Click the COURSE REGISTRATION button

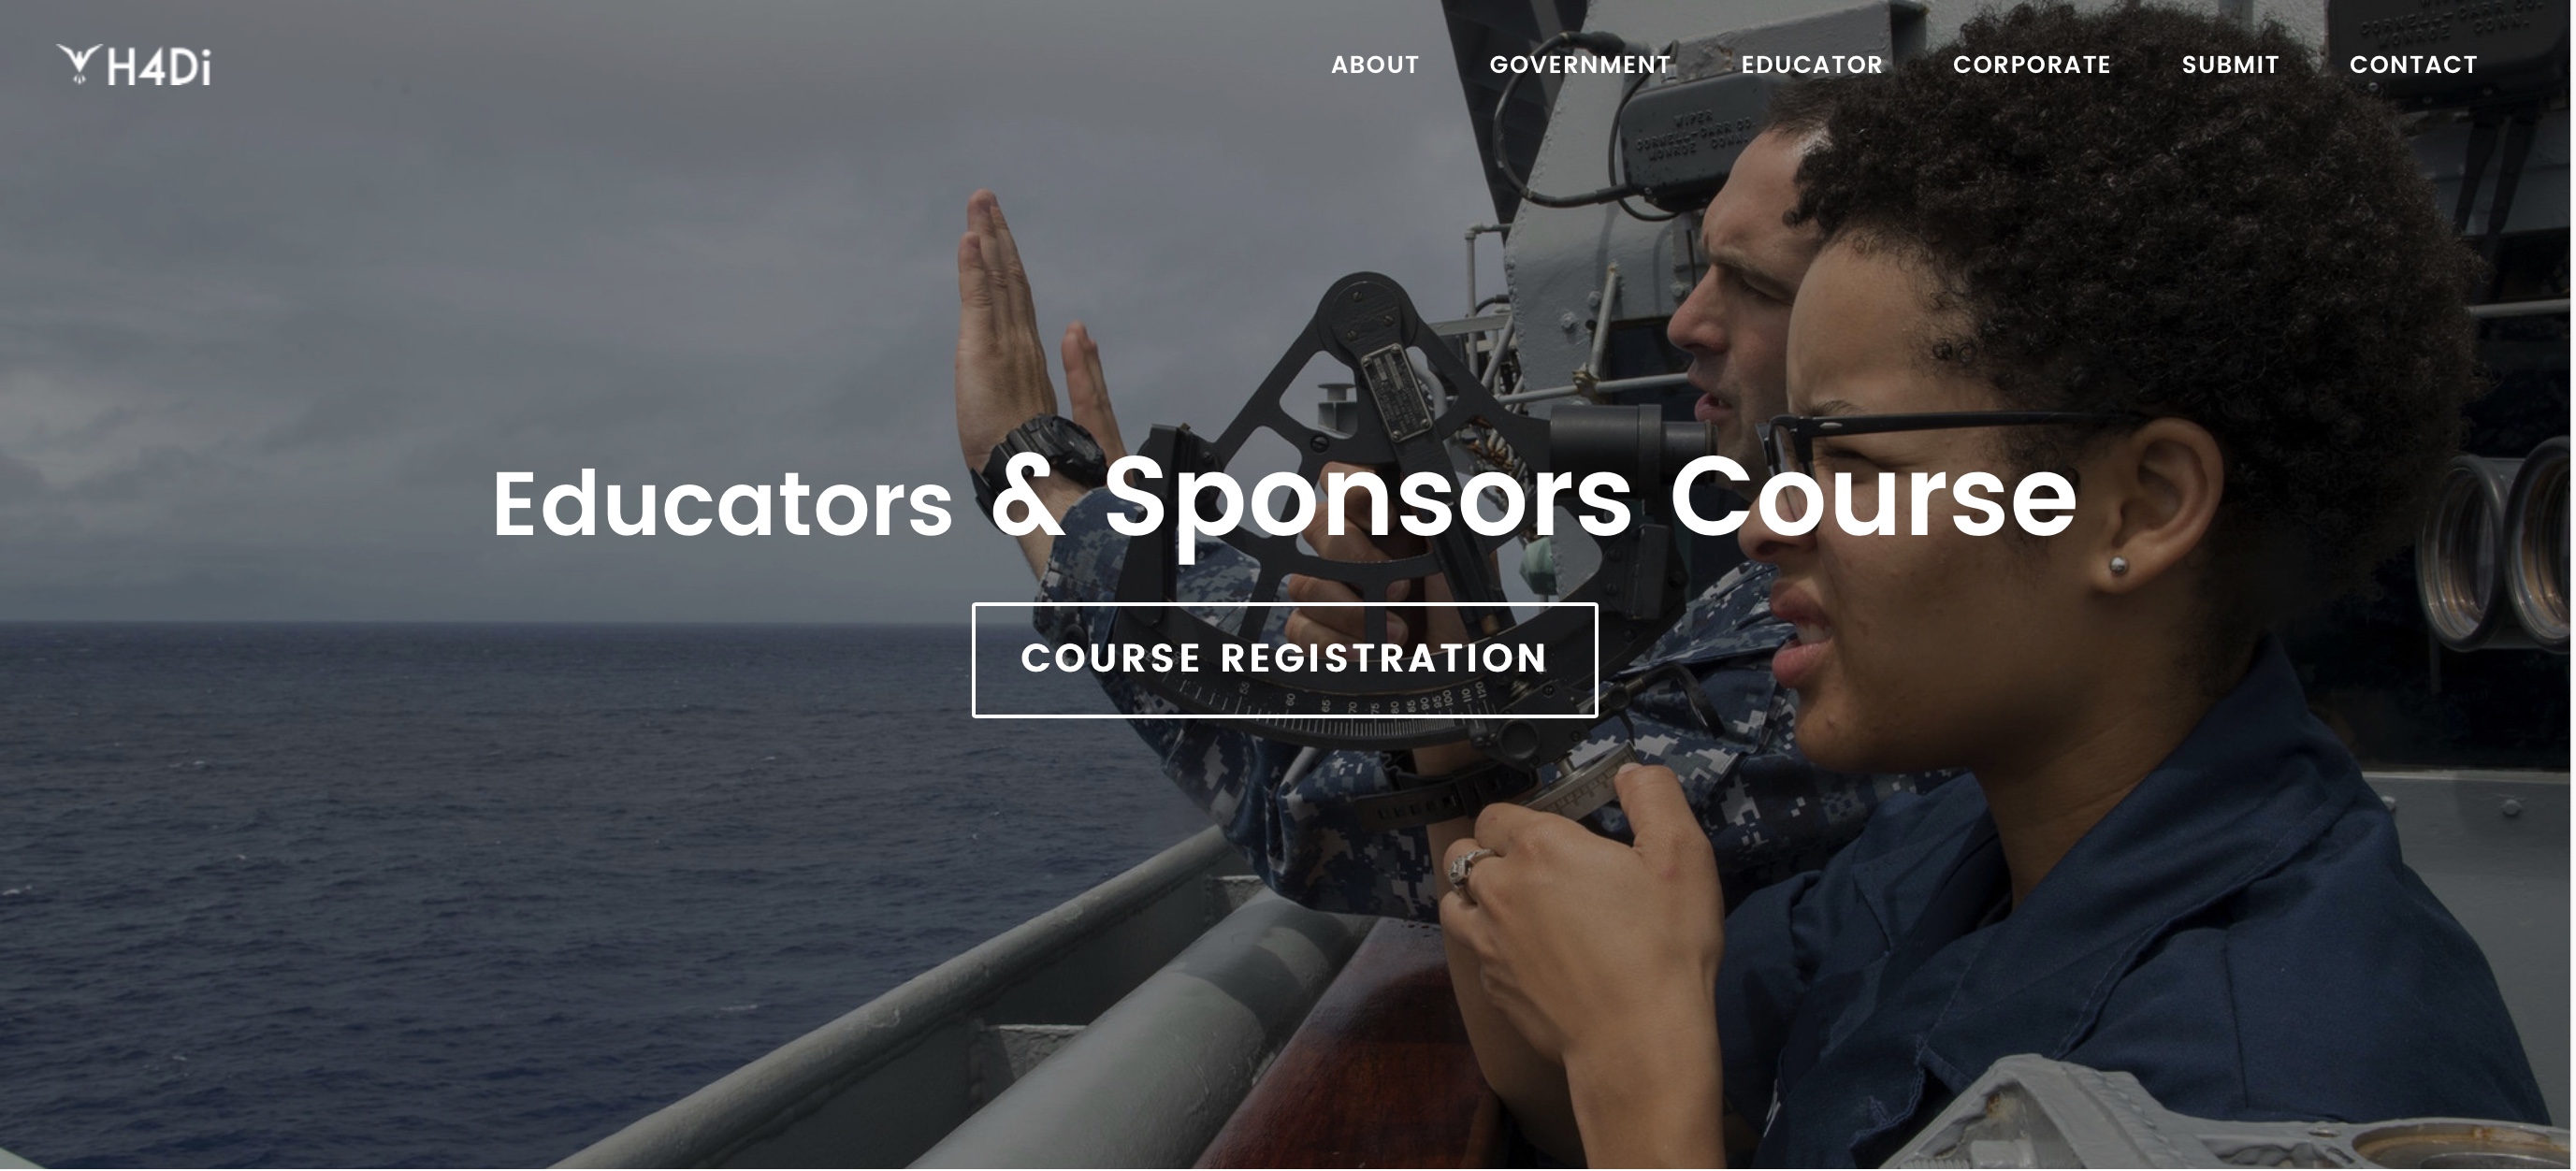pyautogui.click(x=1285, y=660)
